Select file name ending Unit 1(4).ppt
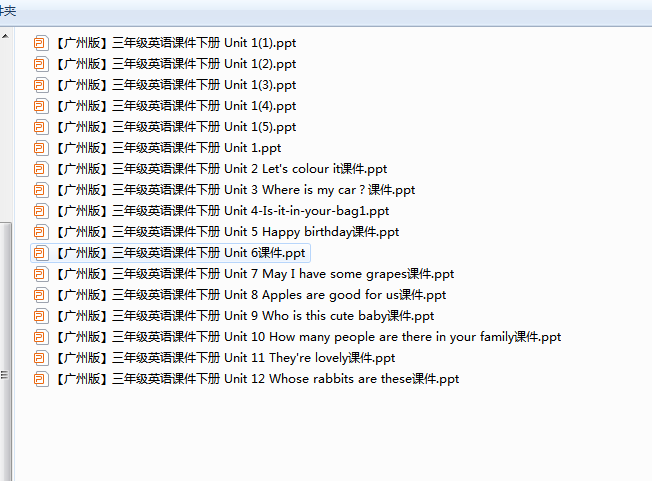The image size is (652, 481). point(176,106)
